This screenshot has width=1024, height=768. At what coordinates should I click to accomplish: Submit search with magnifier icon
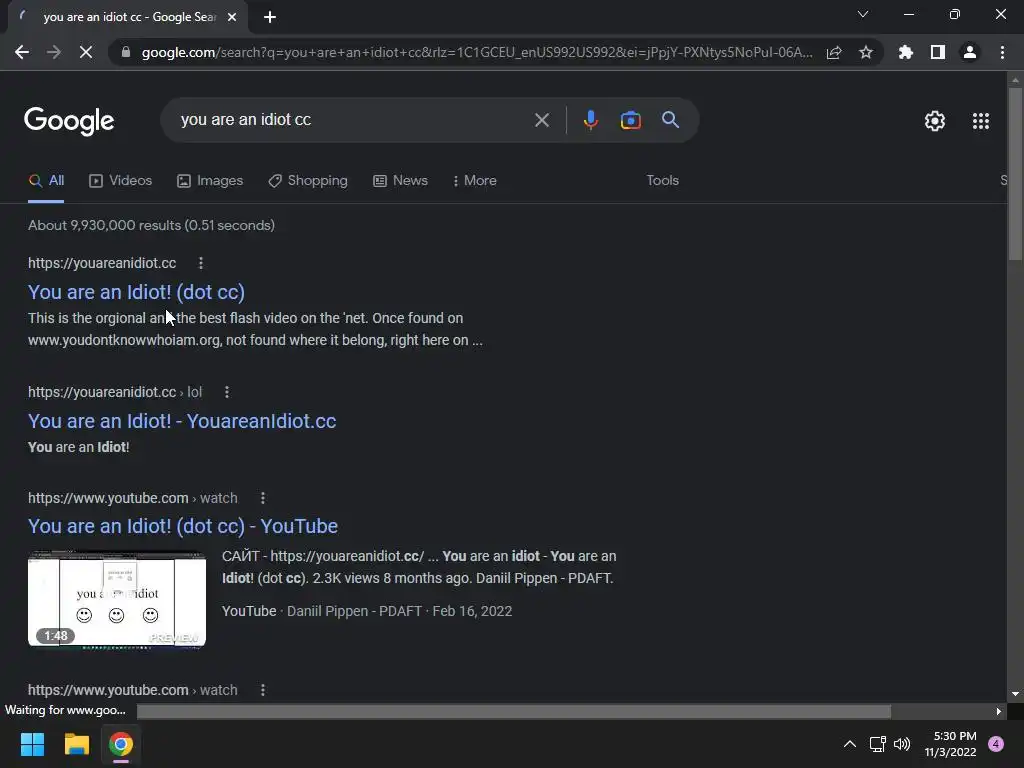click(x=670, y=120)
